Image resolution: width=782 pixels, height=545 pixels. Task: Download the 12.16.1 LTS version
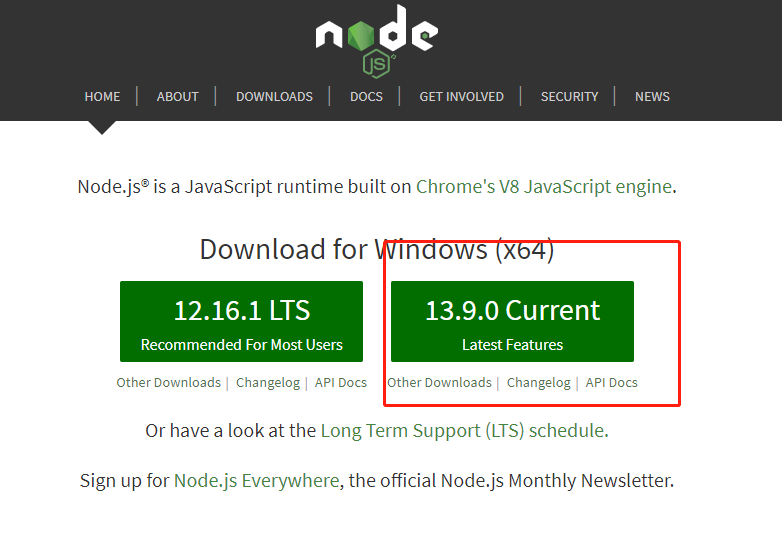[241, 321]
